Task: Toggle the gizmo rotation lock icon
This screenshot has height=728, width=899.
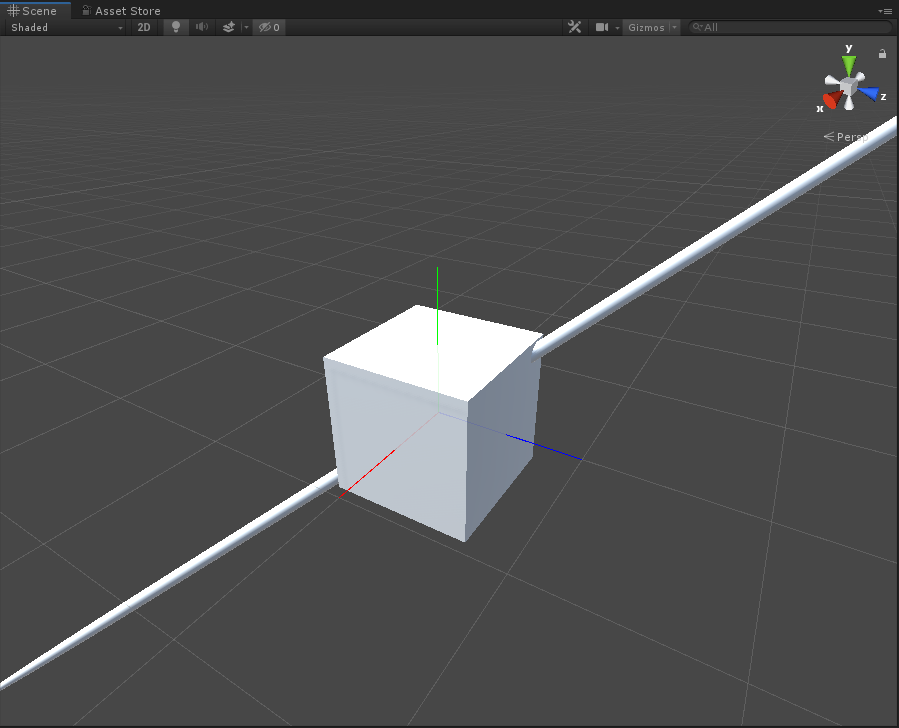Action: click(882, 53)
